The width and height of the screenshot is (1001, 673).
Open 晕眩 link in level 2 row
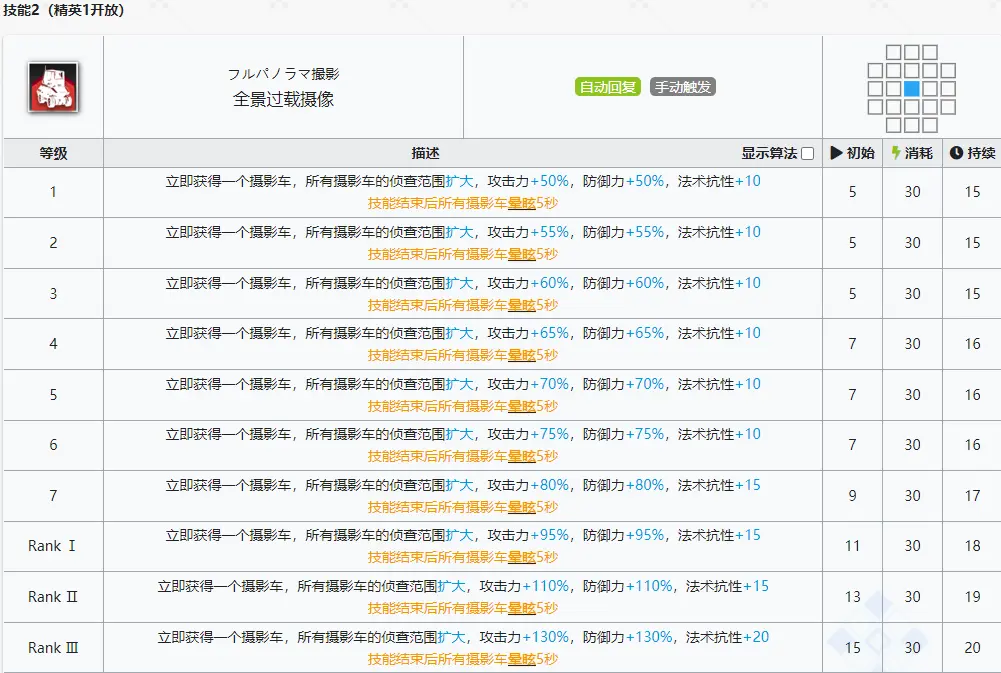point(522,254)
